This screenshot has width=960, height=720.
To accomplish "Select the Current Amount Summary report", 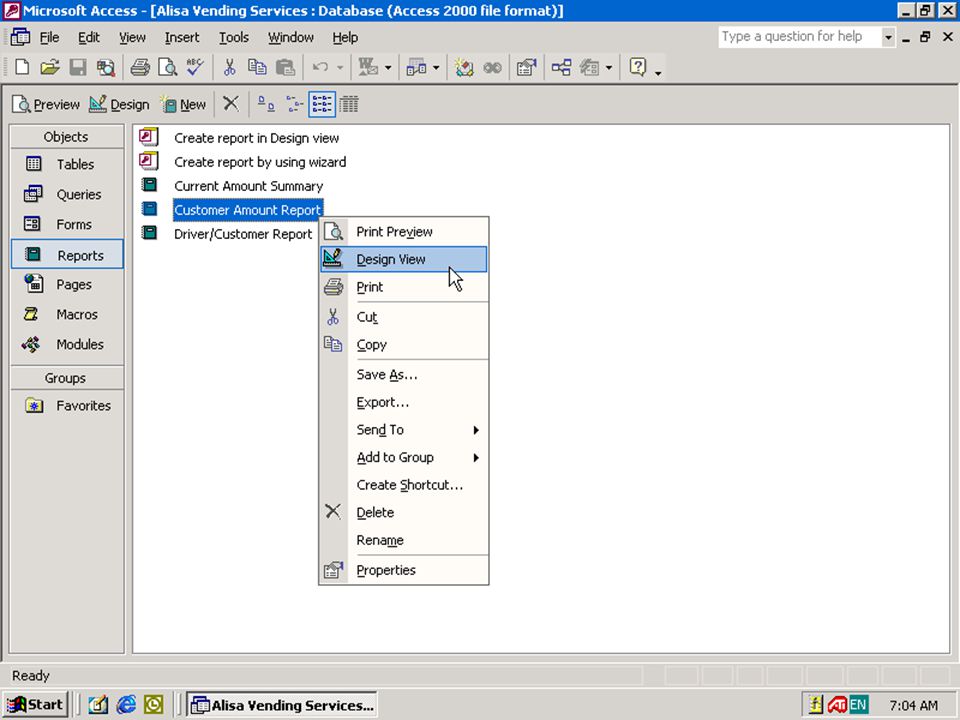I will pos(248,186).
